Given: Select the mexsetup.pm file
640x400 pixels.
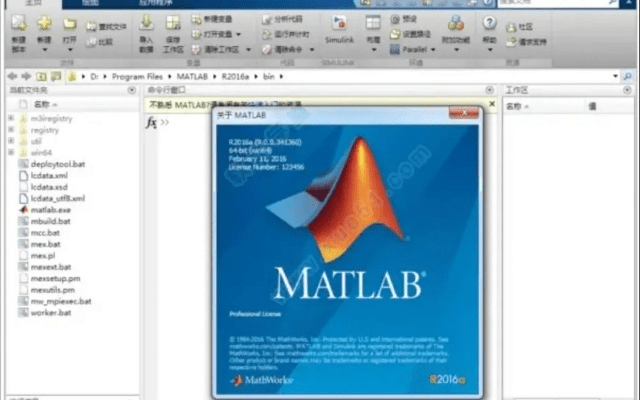Looking at the screenshot, I should [x=56, y=278].
